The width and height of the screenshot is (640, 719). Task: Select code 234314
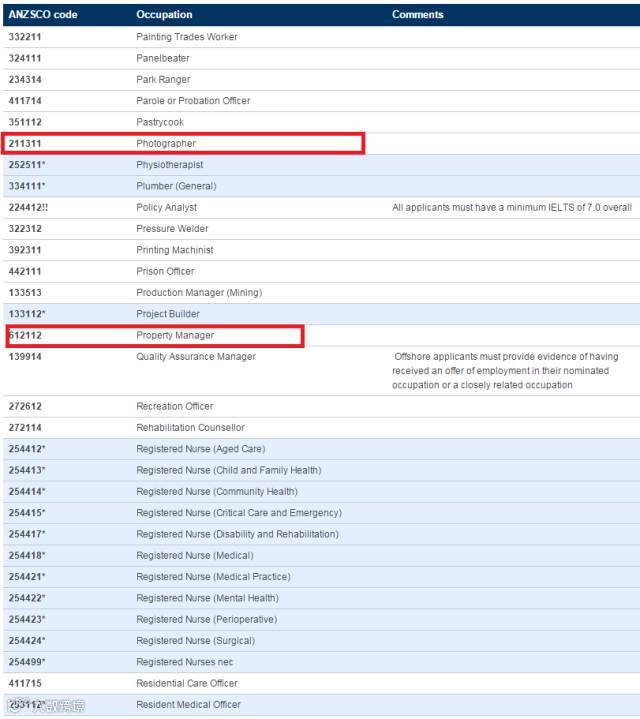click(x=25, y=79)
